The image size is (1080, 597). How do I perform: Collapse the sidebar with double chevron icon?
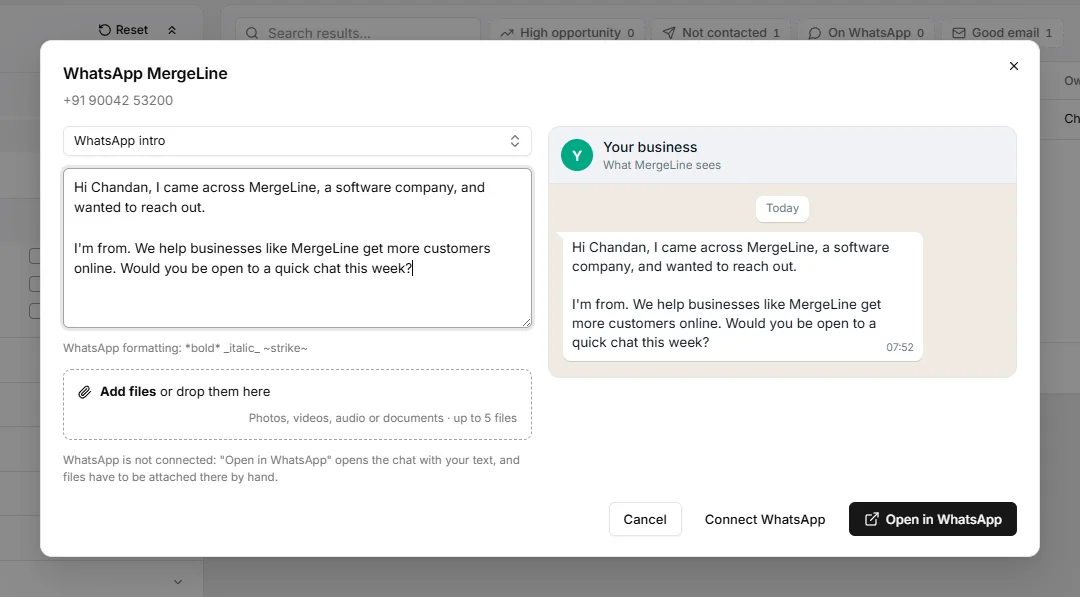coord(172,30)
